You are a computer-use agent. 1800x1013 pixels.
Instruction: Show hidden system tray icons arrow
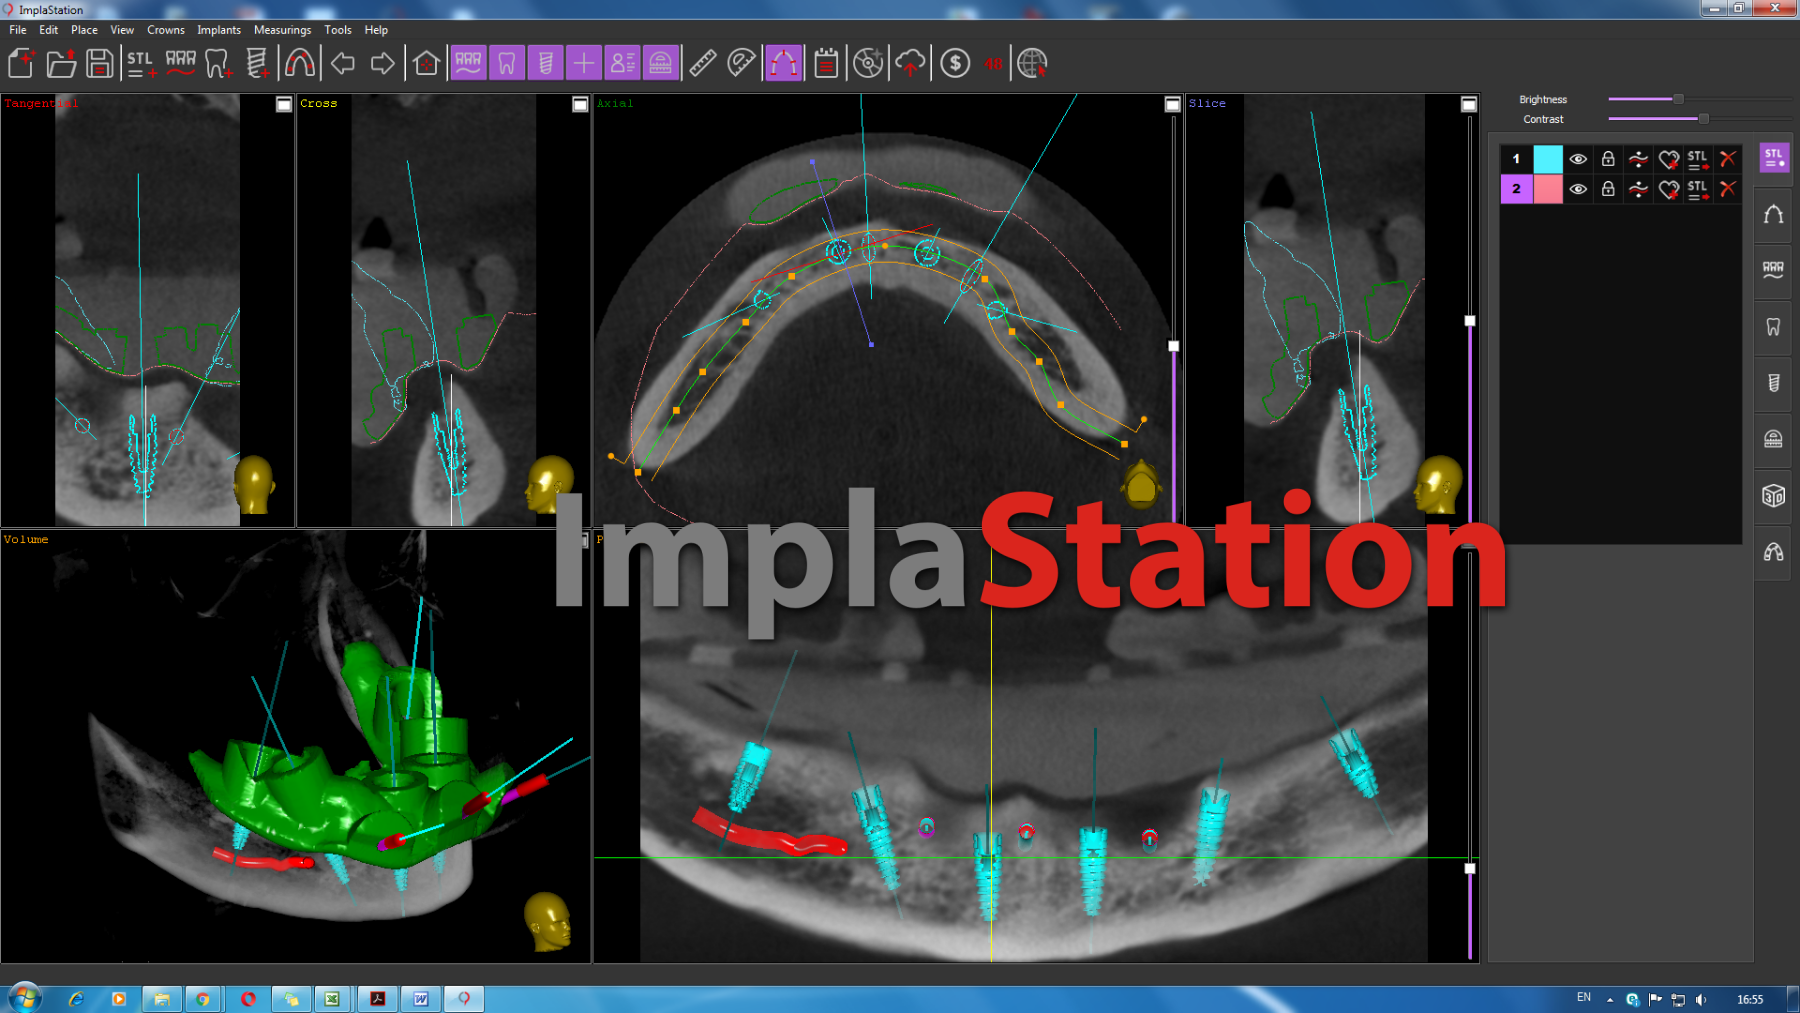[1610, 999]
